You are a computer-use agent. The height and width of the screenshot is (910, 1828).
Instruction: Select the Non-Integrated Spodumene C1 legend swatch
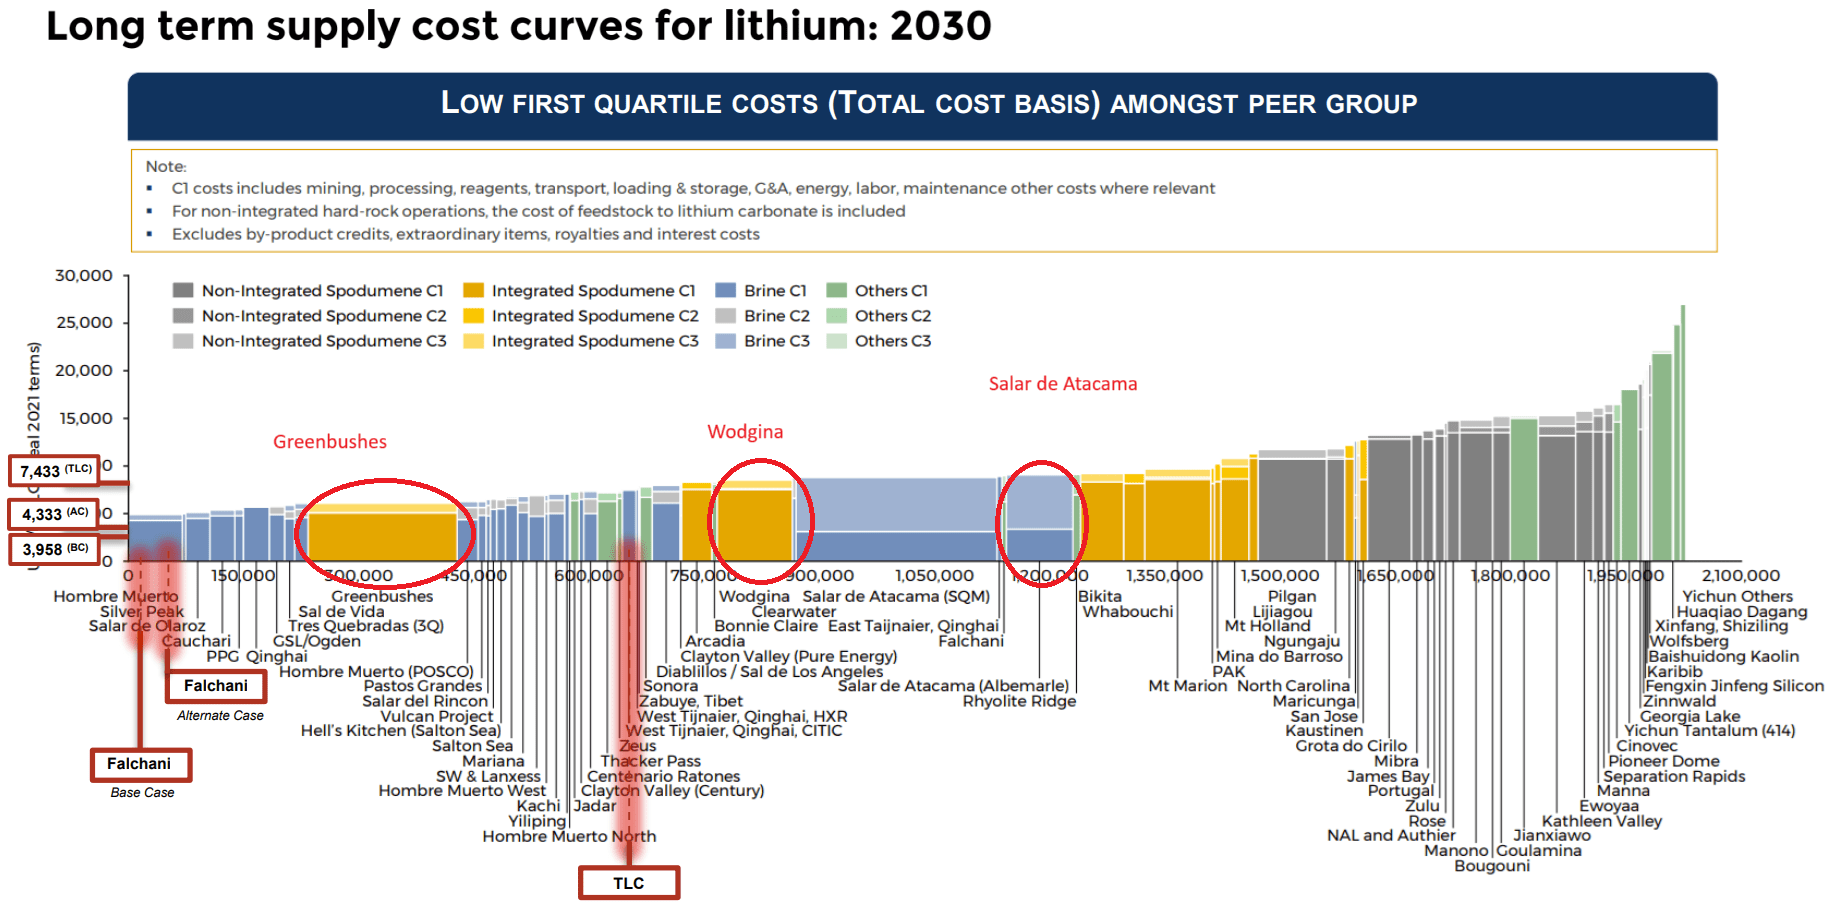click(x=183, y=290)
